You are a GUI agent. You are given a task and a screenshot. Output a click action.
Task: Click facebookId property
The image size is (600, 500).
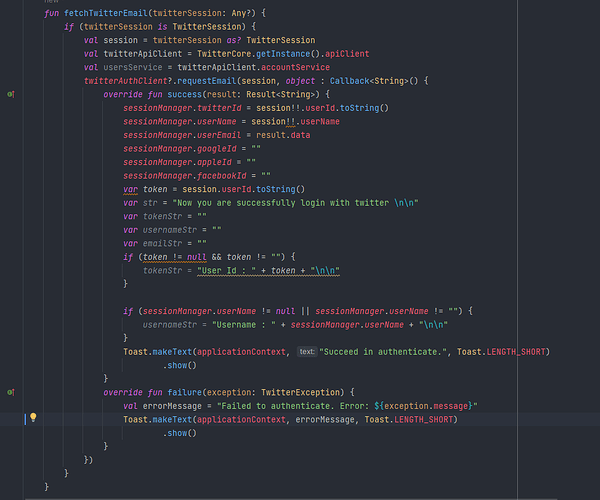coord(222,176)
